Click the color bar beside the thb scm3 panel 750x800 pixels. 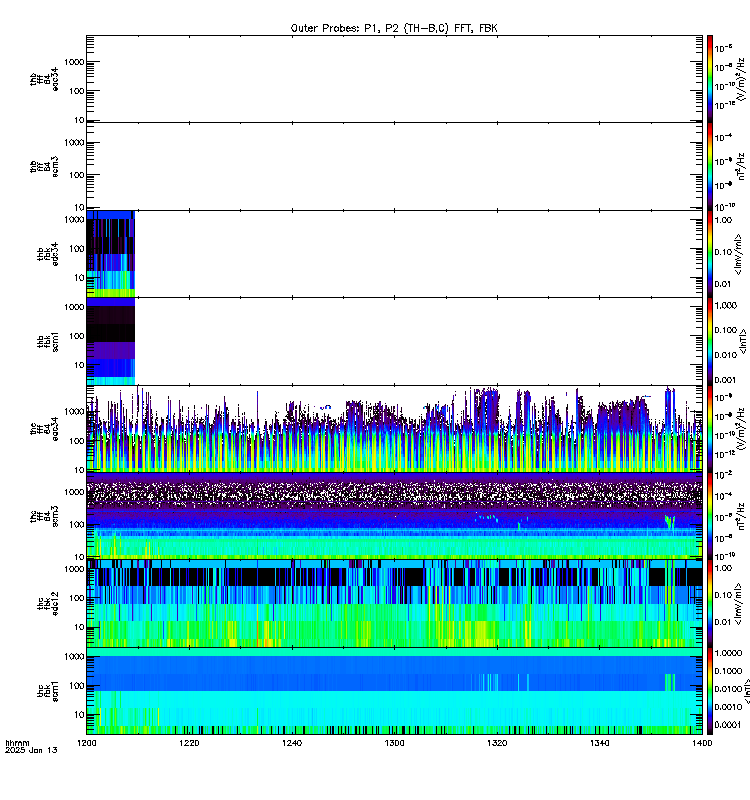click(x=710, y=166)
